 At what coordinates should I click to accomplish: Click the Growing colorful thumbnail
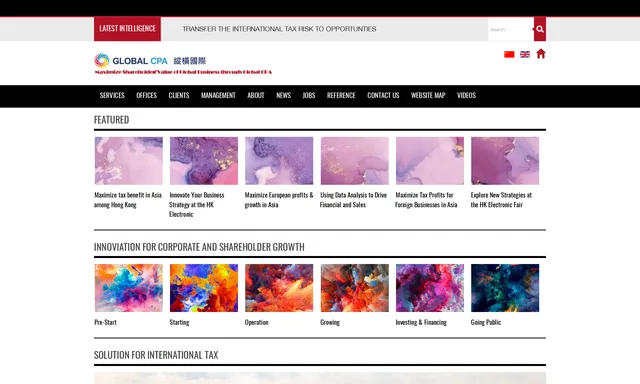[x=355, y=288]
